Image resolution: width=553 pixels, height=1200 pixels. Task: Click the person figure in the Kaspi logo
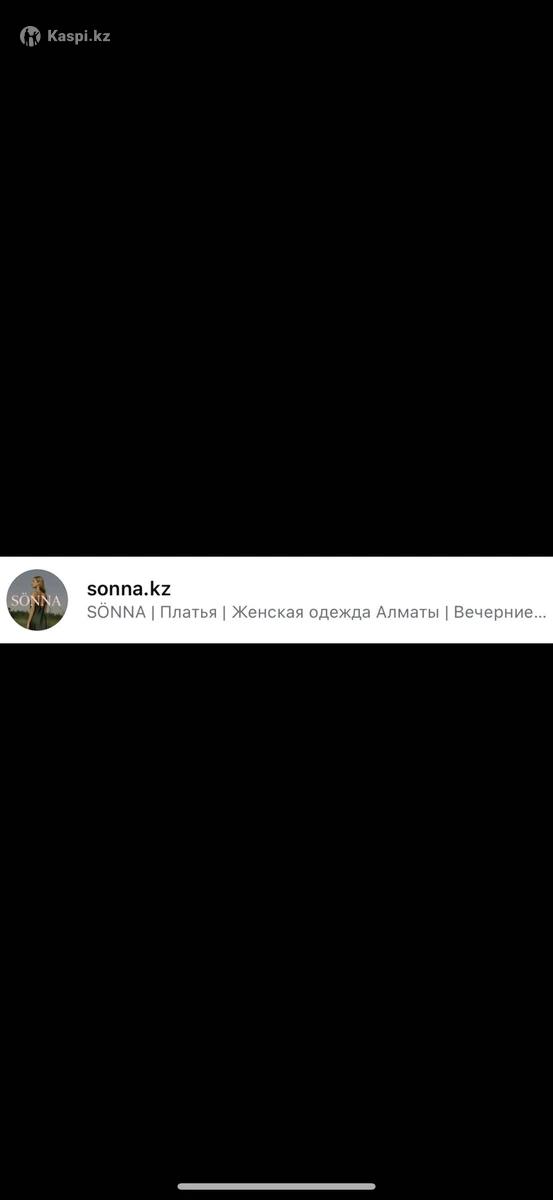[x=30, y=37]
